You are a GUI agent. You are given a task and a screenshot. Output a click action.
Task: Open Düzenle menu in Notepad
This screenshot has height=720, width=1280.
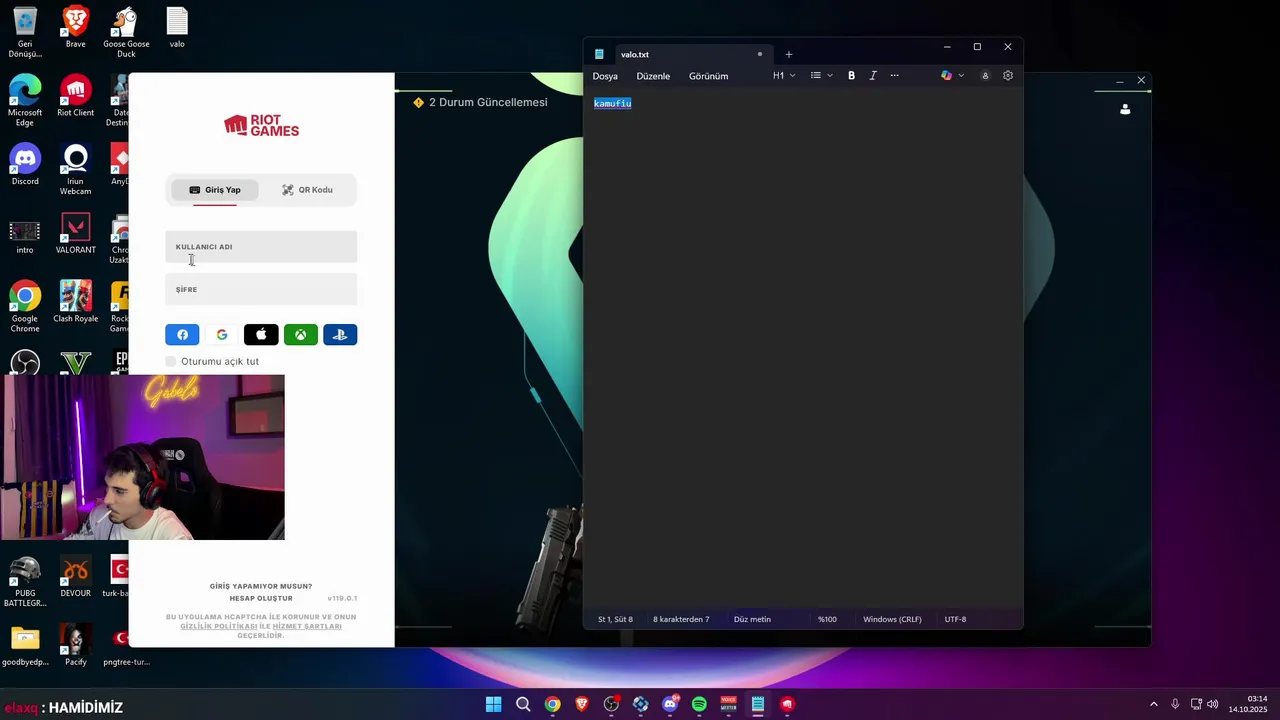pos(653,76)
